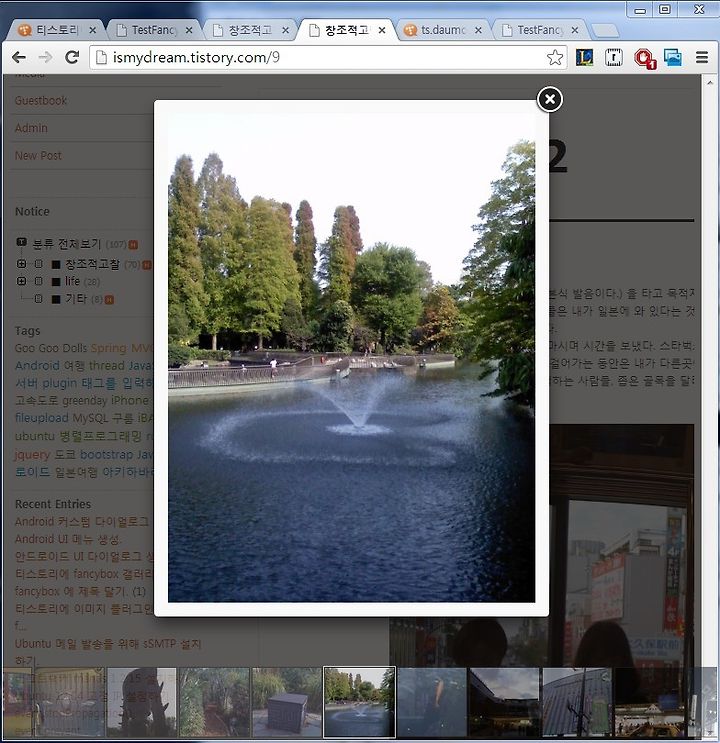The height and width of the screenshot is (743, 720).
Task: Open the fileupload tag link
Action: 42,418
